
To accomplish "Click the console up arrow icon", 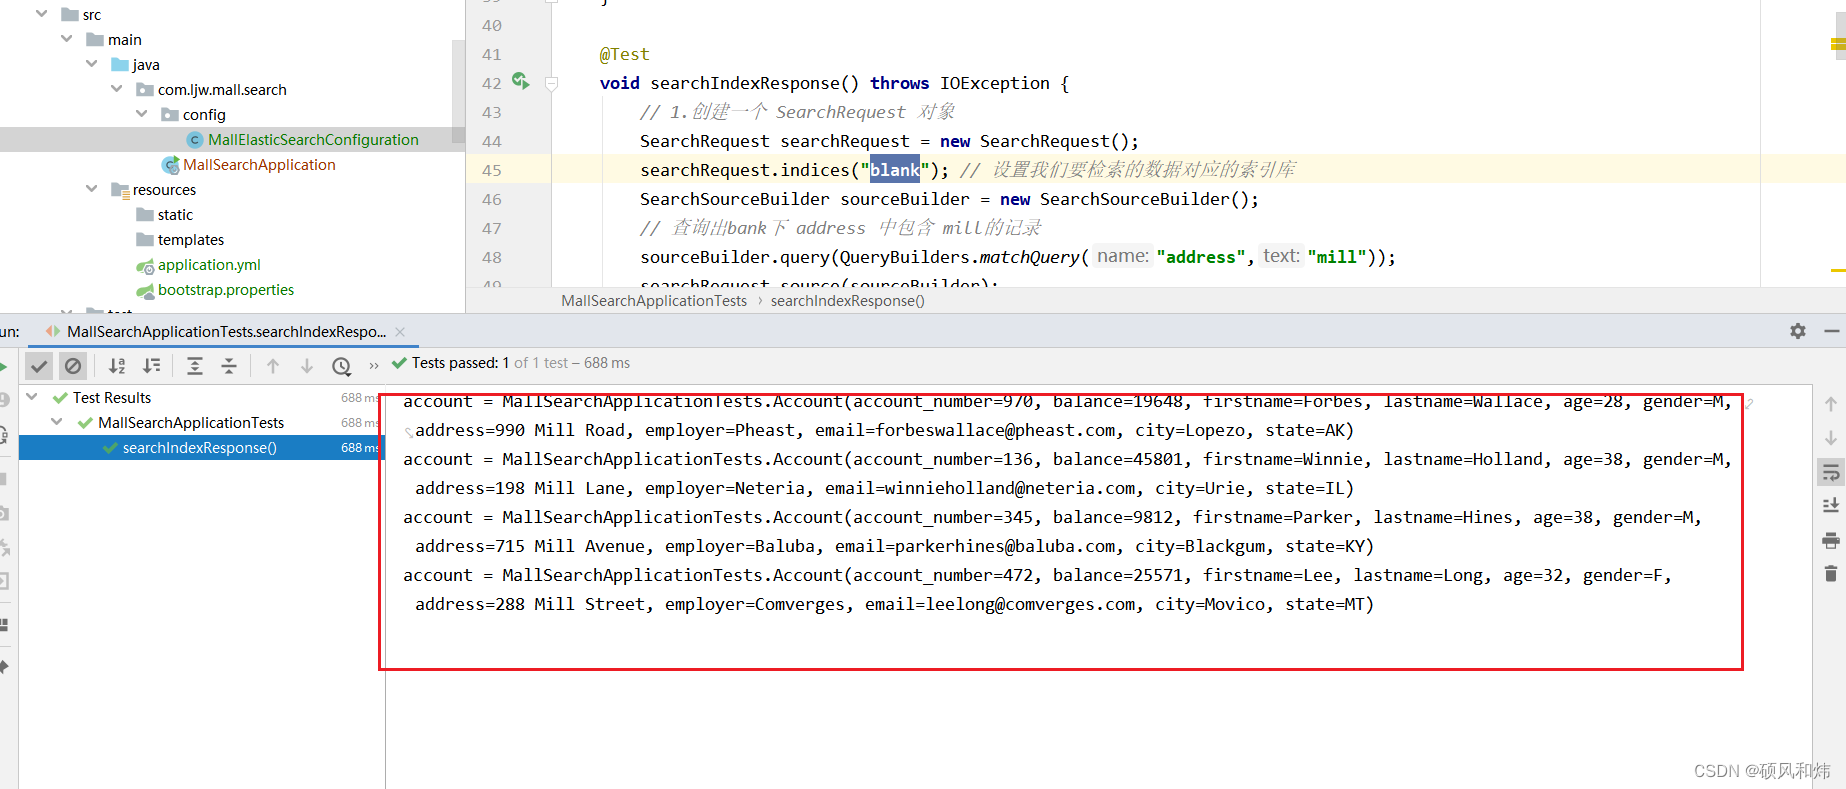I will click(1831, 404).
